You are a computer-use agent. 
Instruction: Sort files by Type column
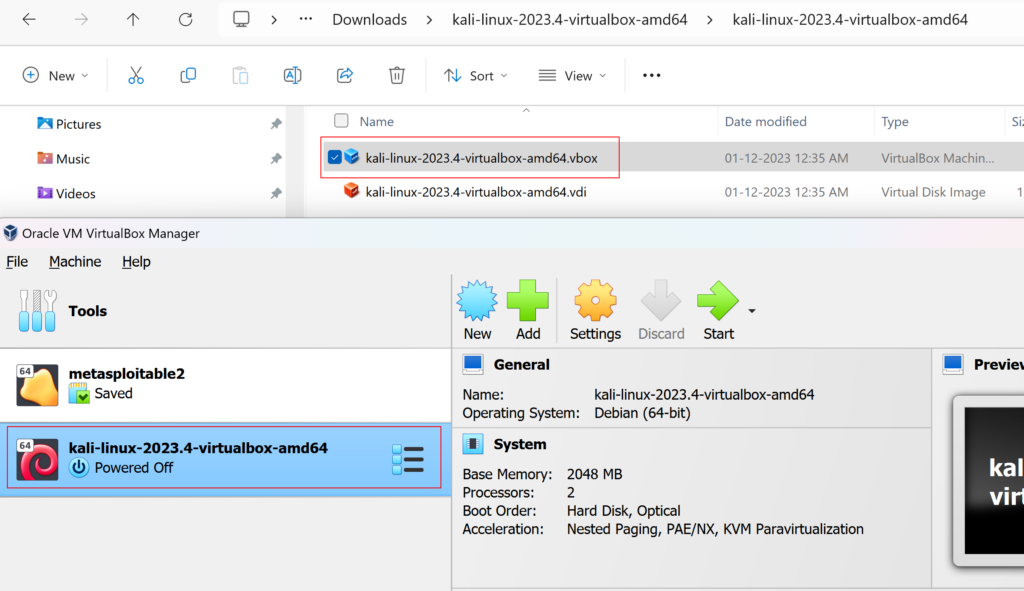click(895, 121)
